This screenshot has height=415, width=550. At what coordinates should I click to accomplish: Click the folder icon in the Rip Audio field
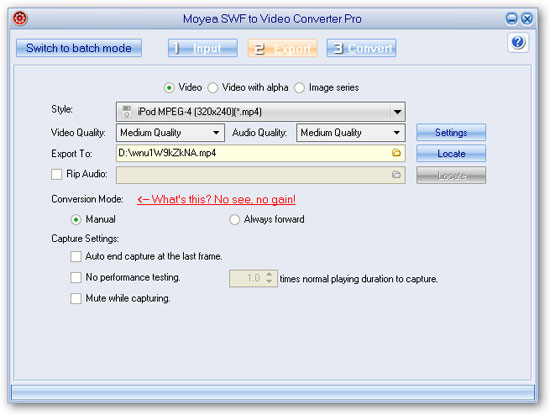click(x=396, y=174)
